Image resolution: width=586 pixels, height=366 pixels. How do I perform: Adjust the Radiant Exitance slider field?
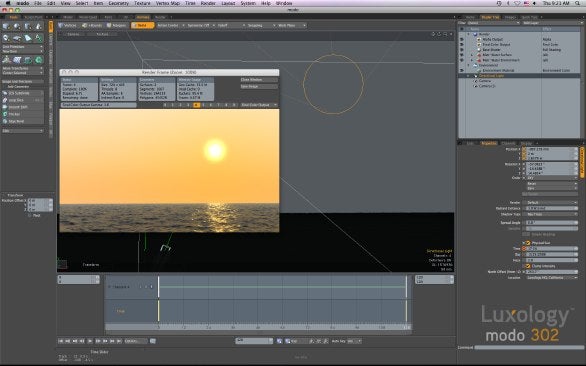pyautogui.click(x=552, y=208)
